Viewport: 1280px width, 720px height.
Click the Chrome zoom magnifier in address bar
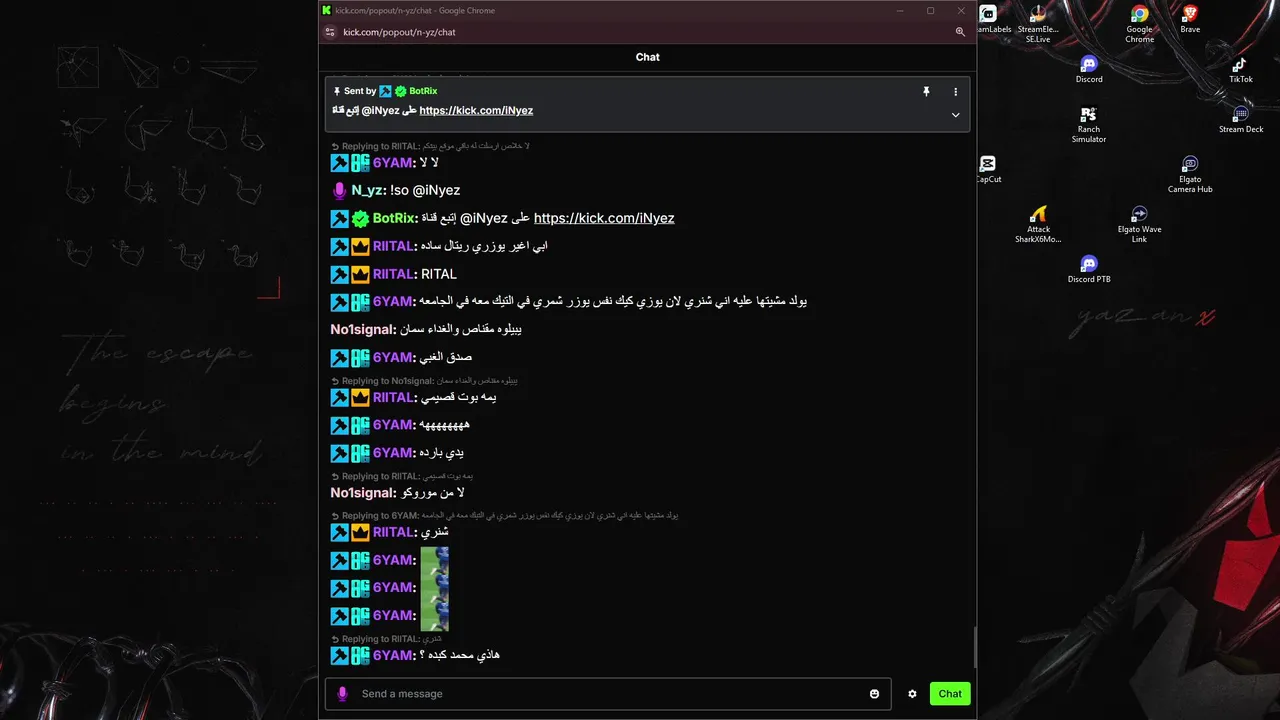960,32
